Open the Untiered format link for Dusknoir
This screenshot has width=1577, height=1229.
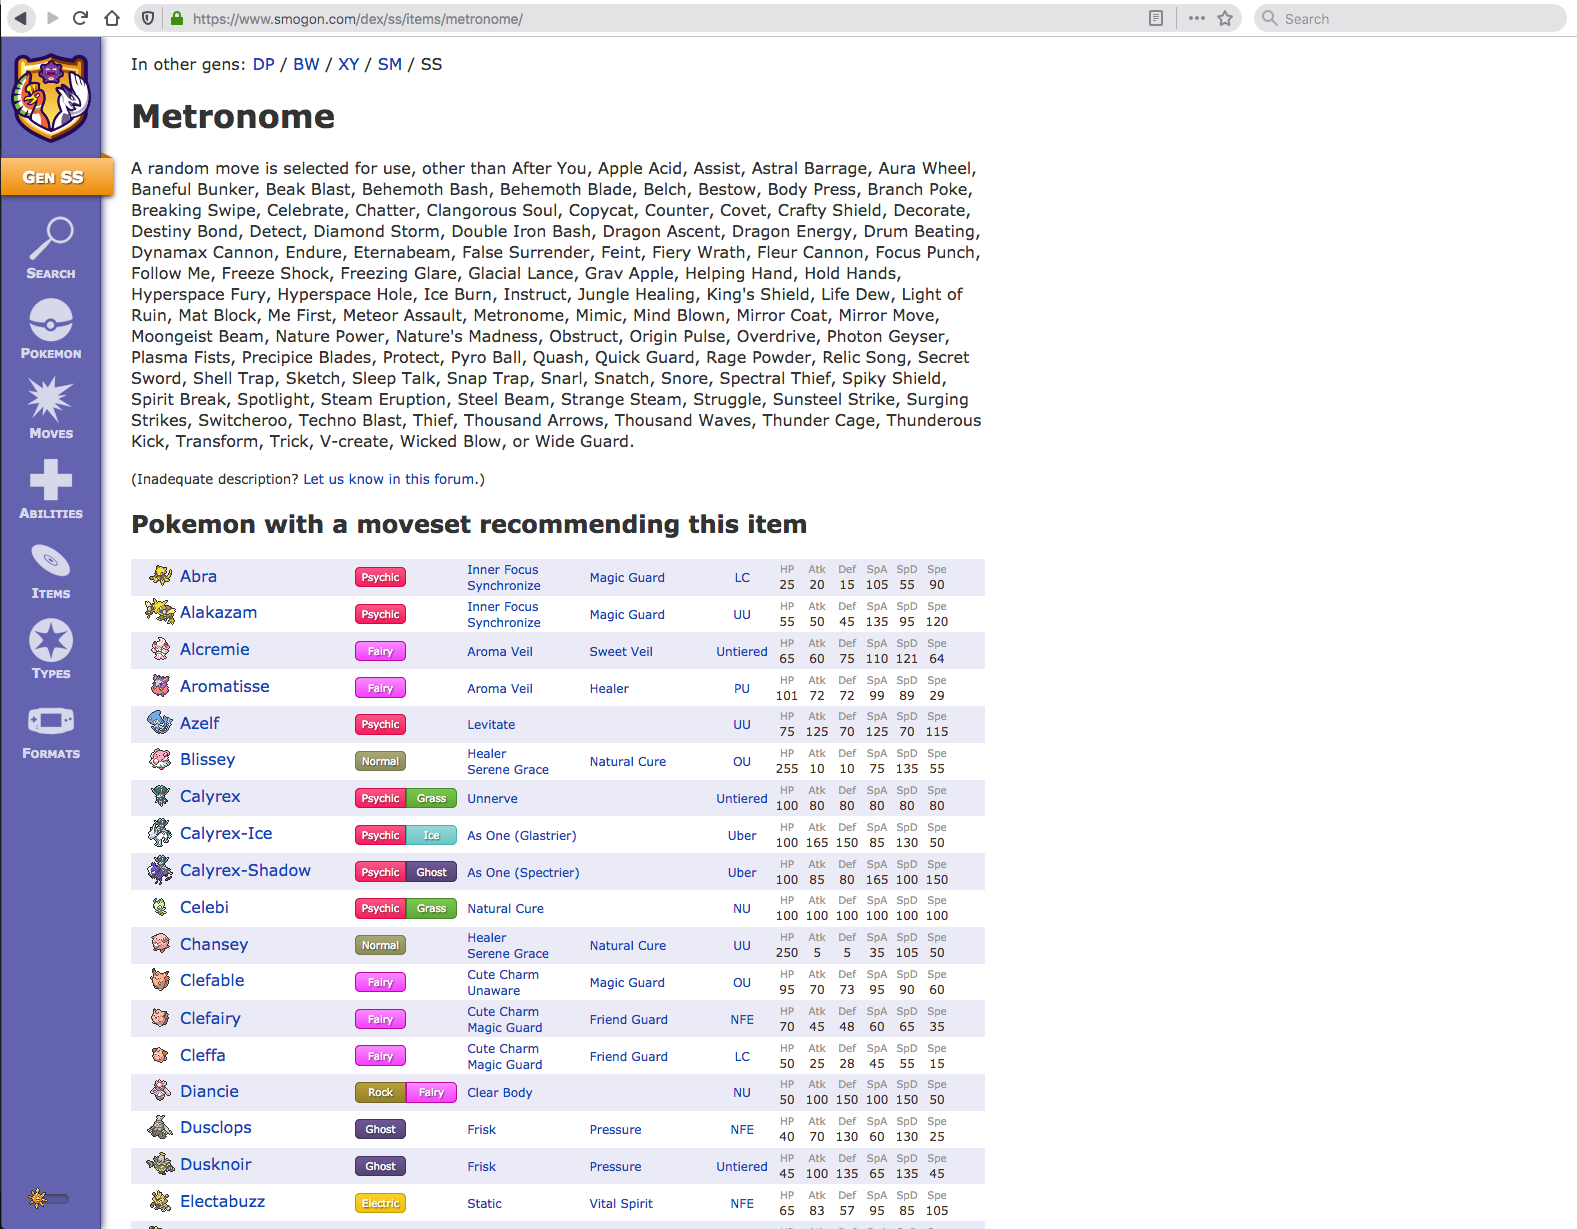click(742, 1166)
